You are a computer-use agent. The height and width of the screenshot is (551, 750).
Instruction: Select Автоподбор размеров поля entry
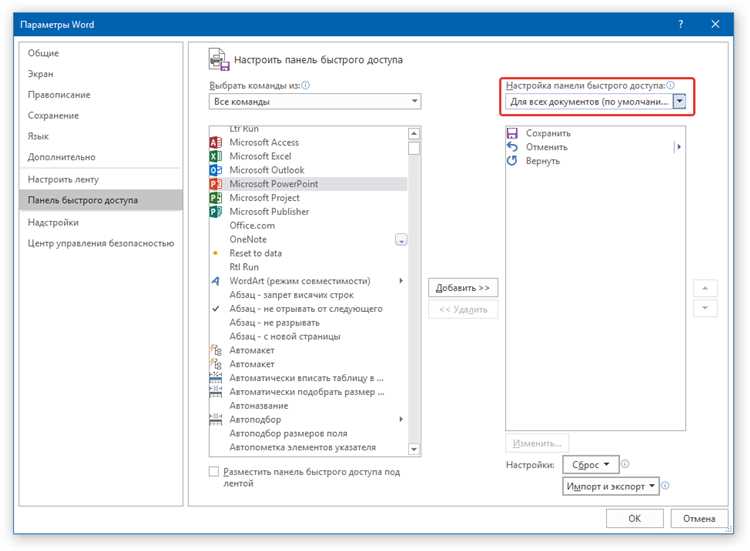tap(309, 433)
